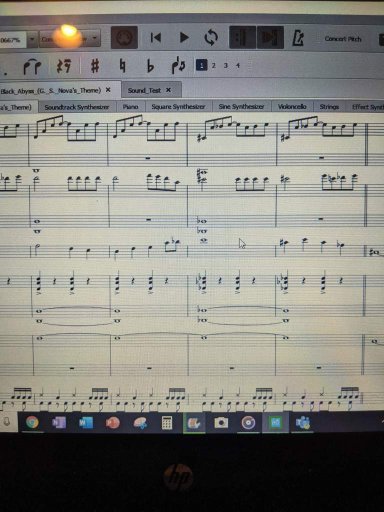Open the Violoncello part tab
Image resolution: width=384 pixels, height=512 pixels.
292,107
